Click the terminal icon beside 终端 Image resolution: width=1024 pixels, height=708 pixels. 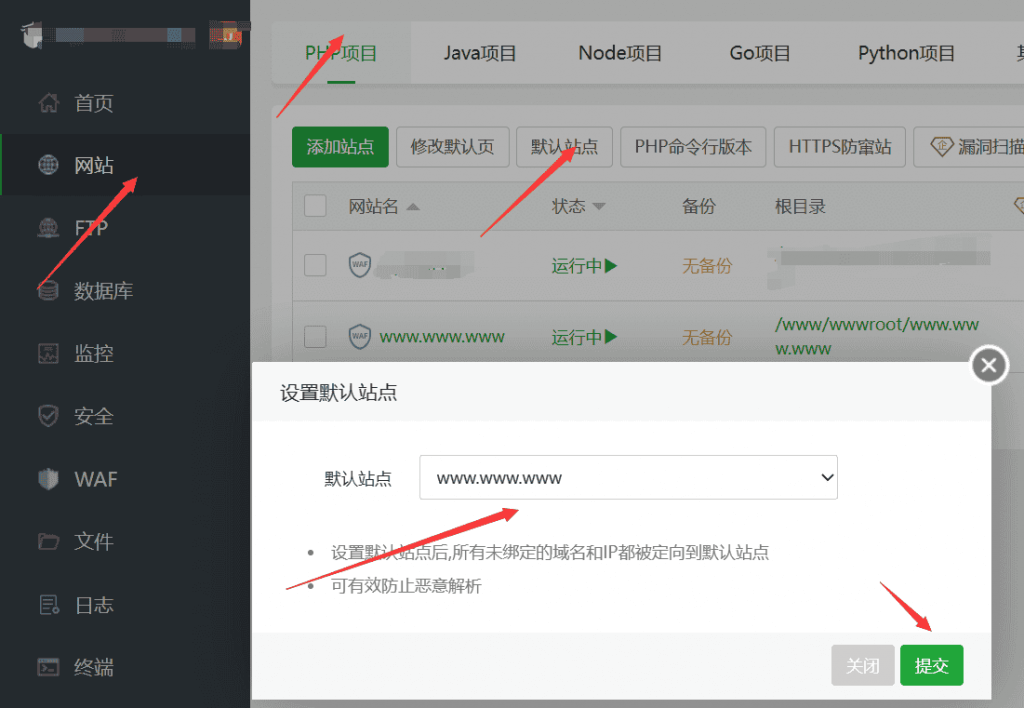point(48,667)
